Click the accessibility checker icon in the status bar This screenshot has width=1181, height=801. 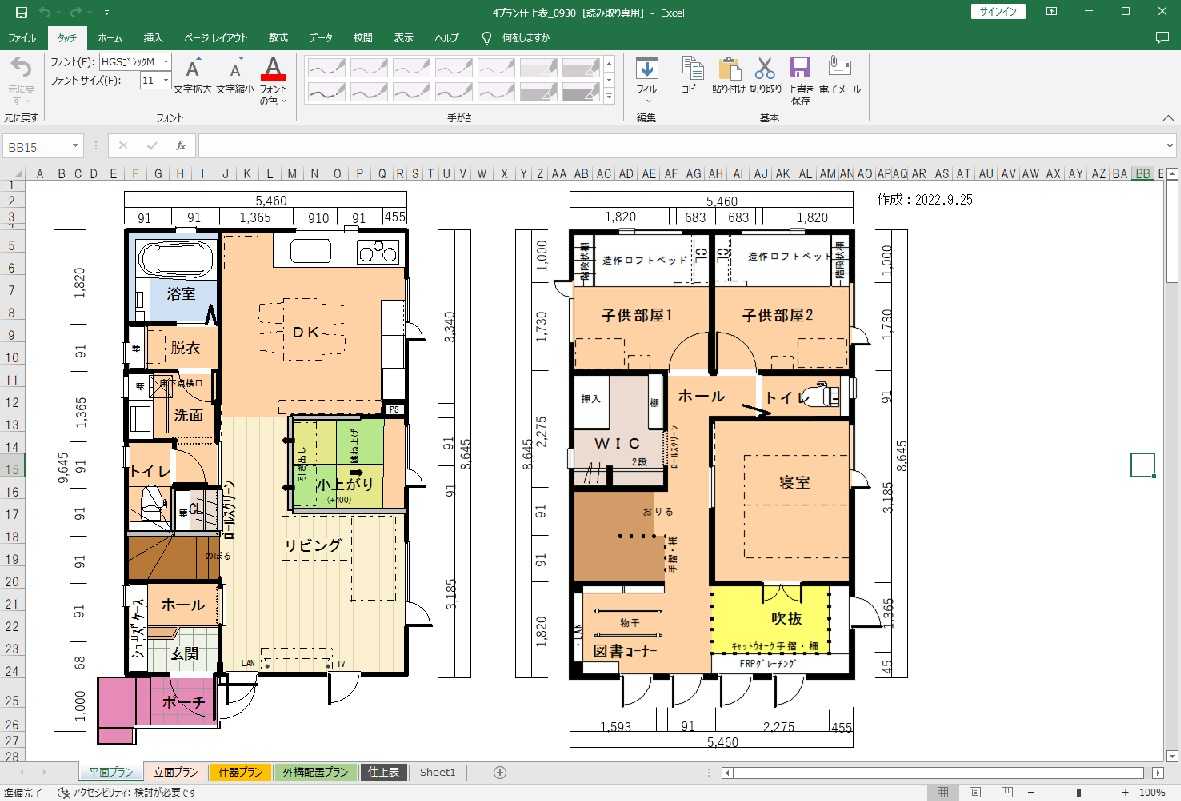63,793
